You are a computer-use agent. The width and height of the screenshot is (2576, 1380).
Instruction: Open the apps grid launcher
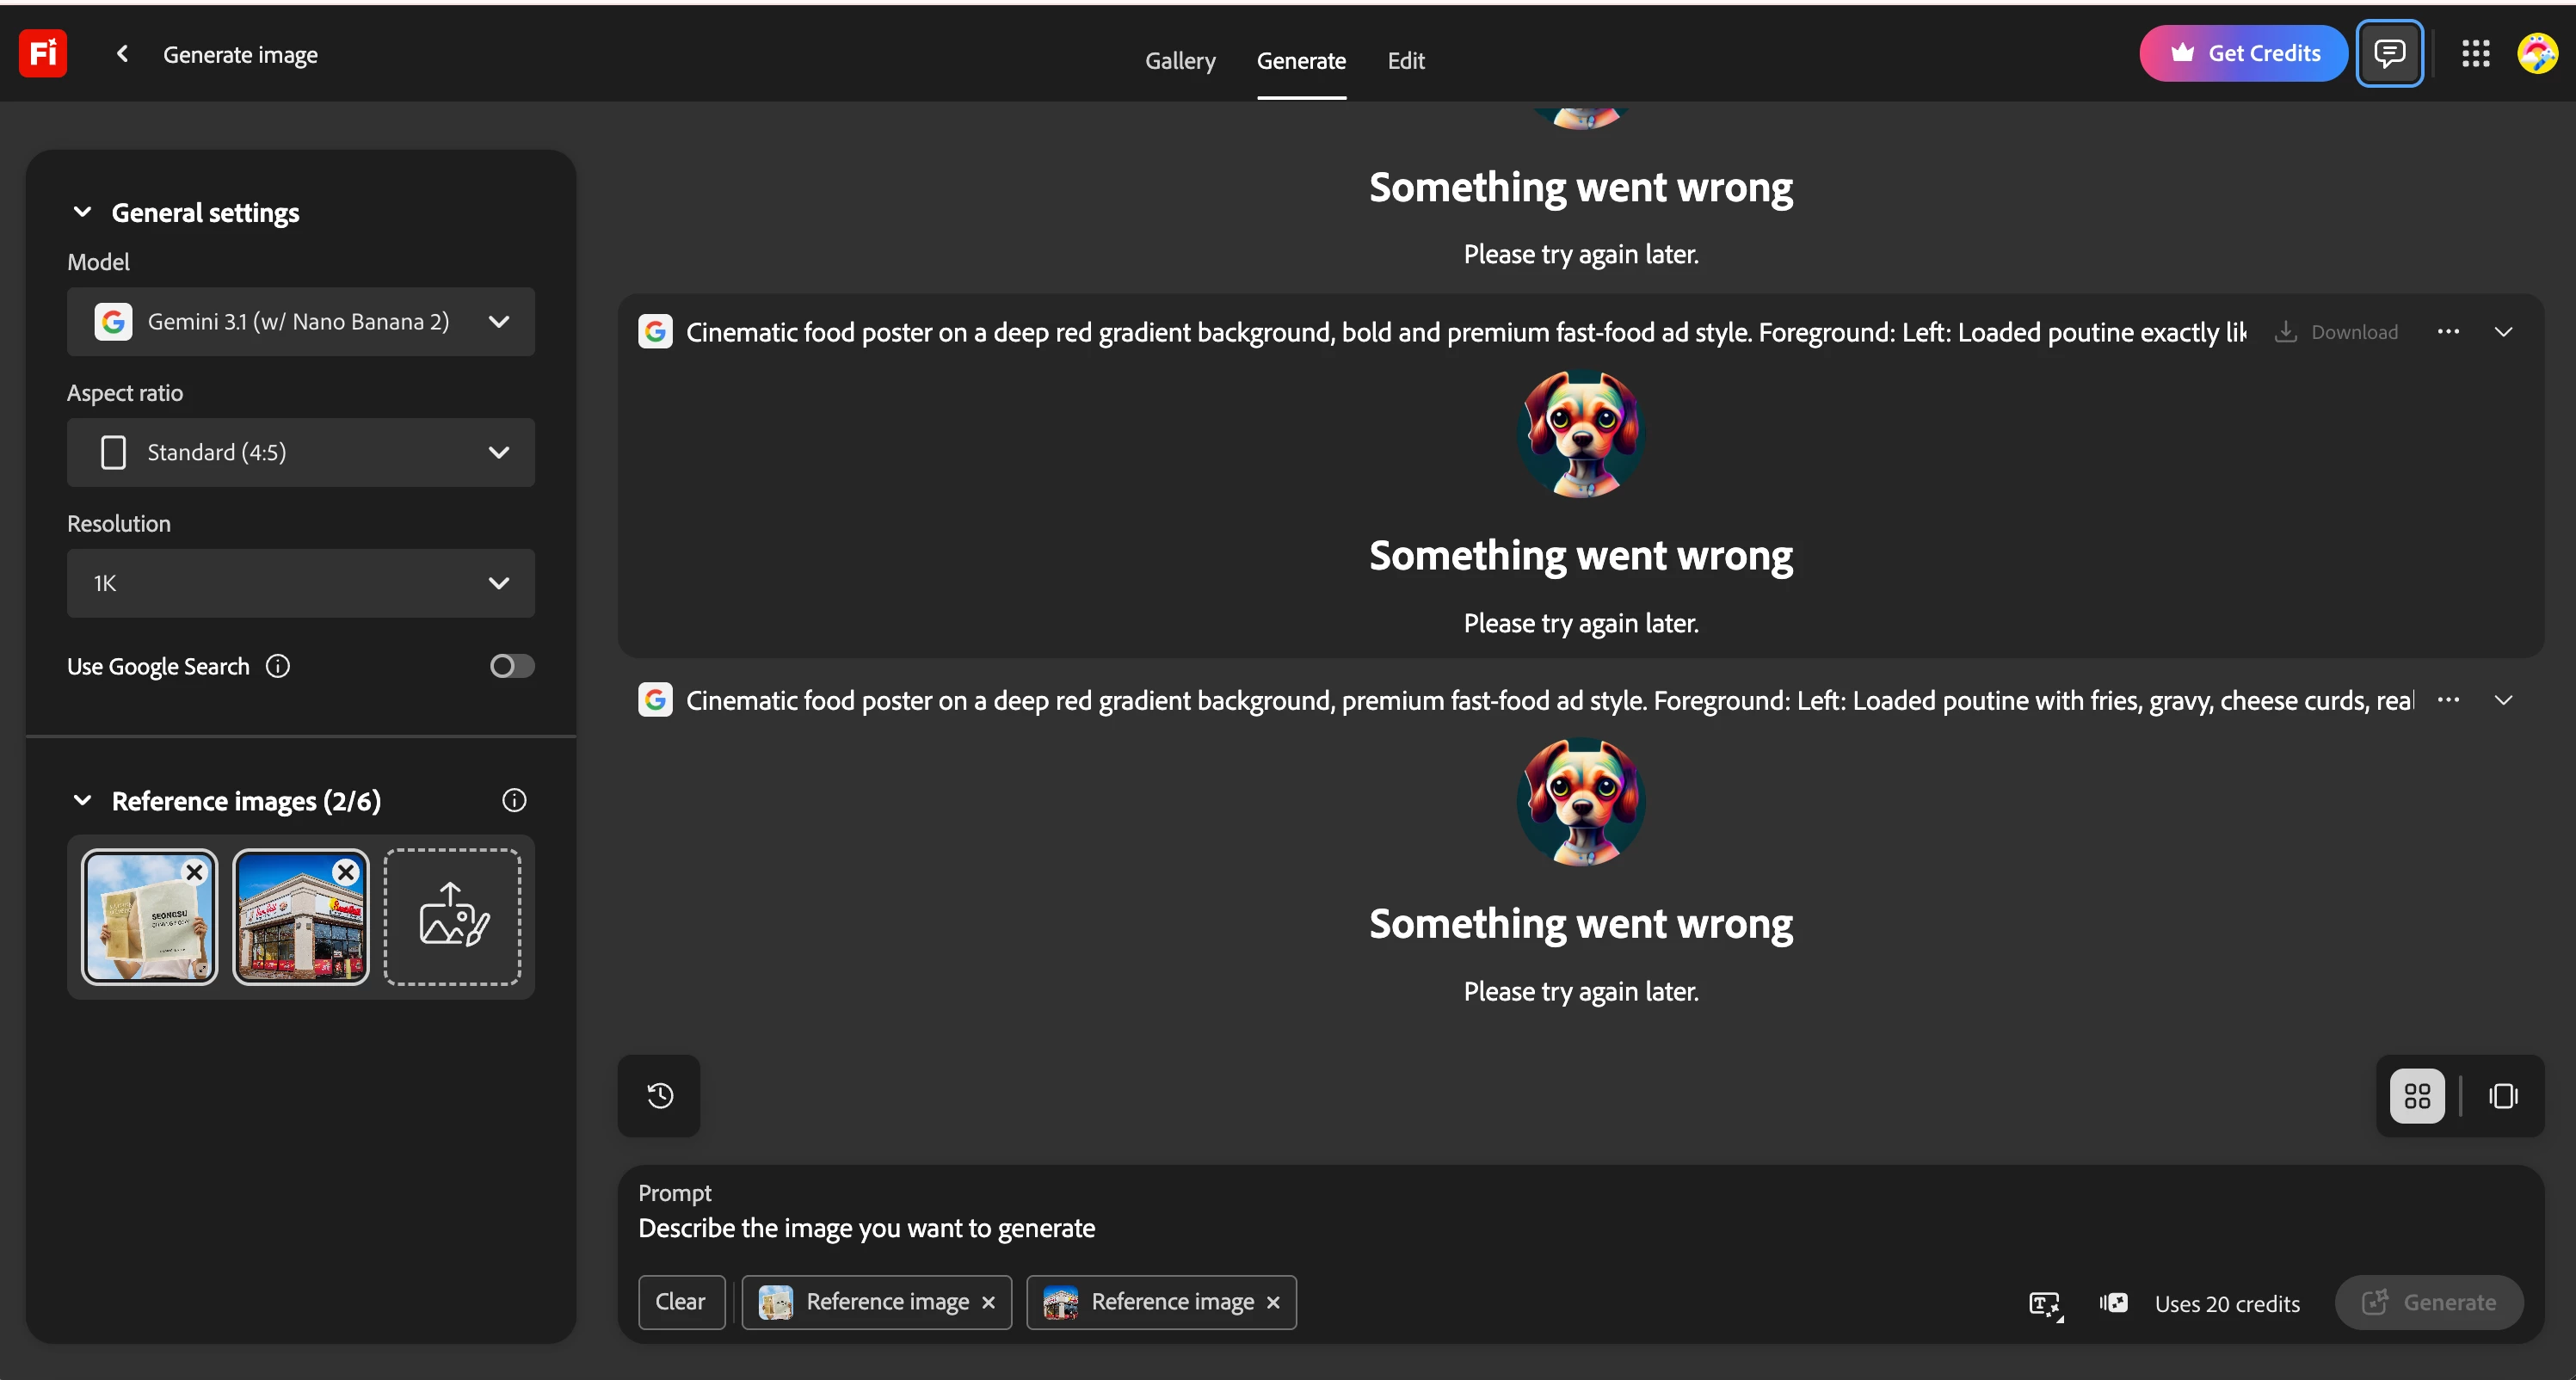coord(2475,54)
